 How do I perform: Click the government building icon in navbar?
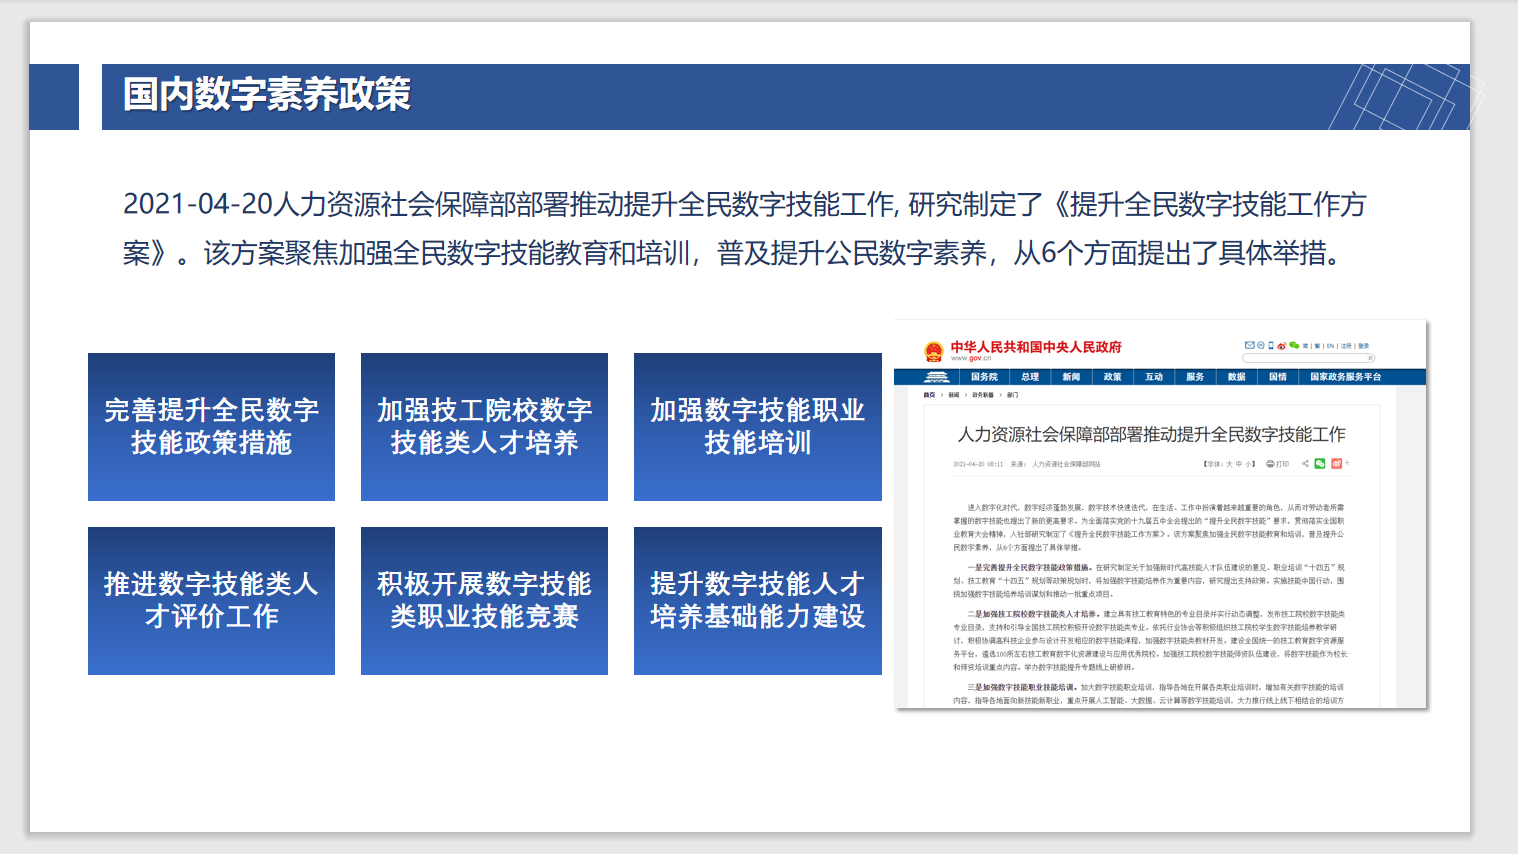[936, 377]
